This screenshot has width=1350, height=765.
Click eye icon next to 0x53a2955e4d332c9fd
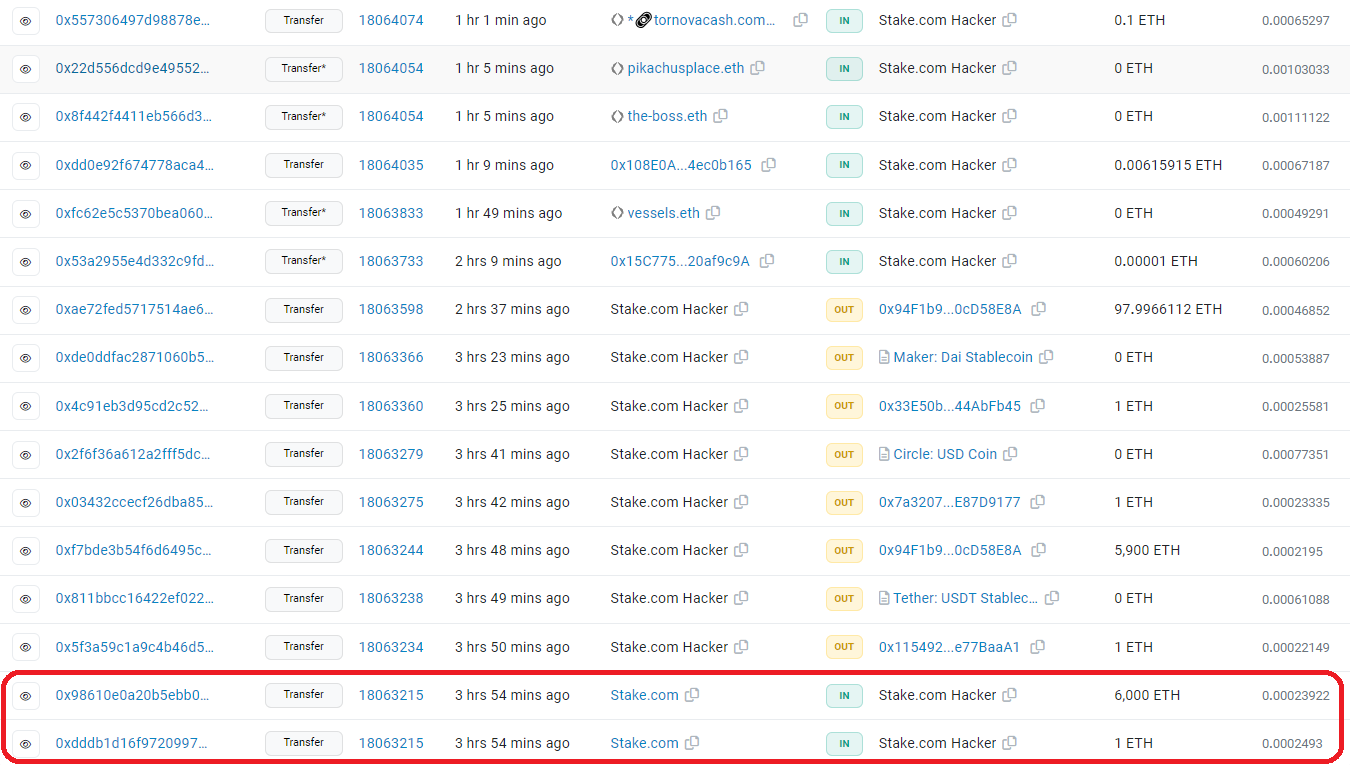click(26, 261)
